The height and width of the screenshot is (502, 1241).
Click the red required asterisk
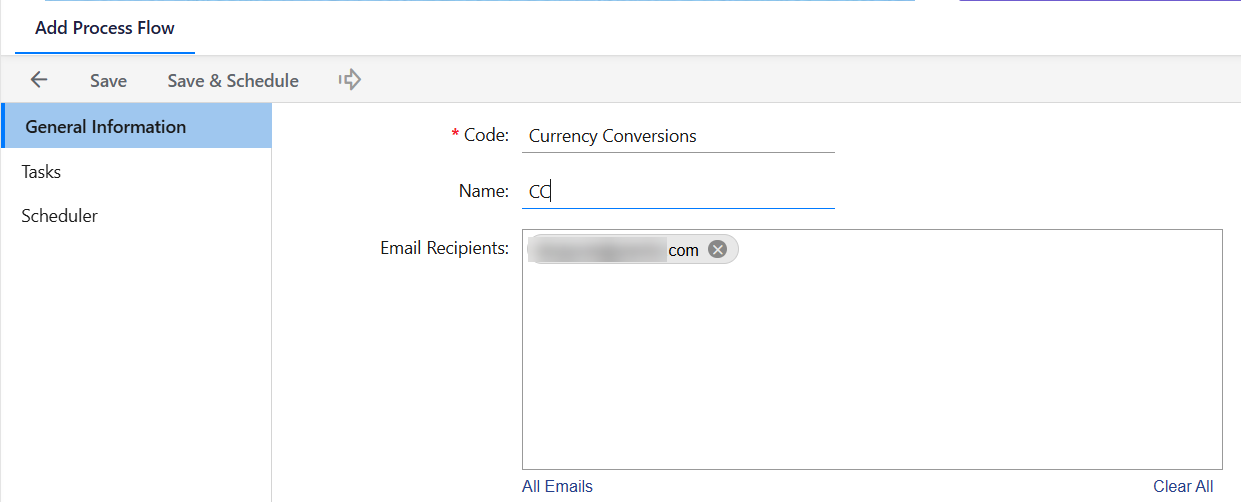(456, 134)
